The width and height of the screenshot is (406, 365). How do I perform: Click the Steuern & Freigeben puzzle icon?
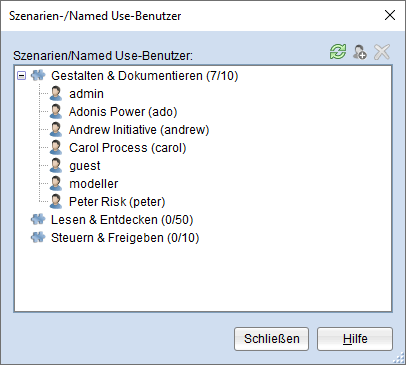tap(38, 238)
